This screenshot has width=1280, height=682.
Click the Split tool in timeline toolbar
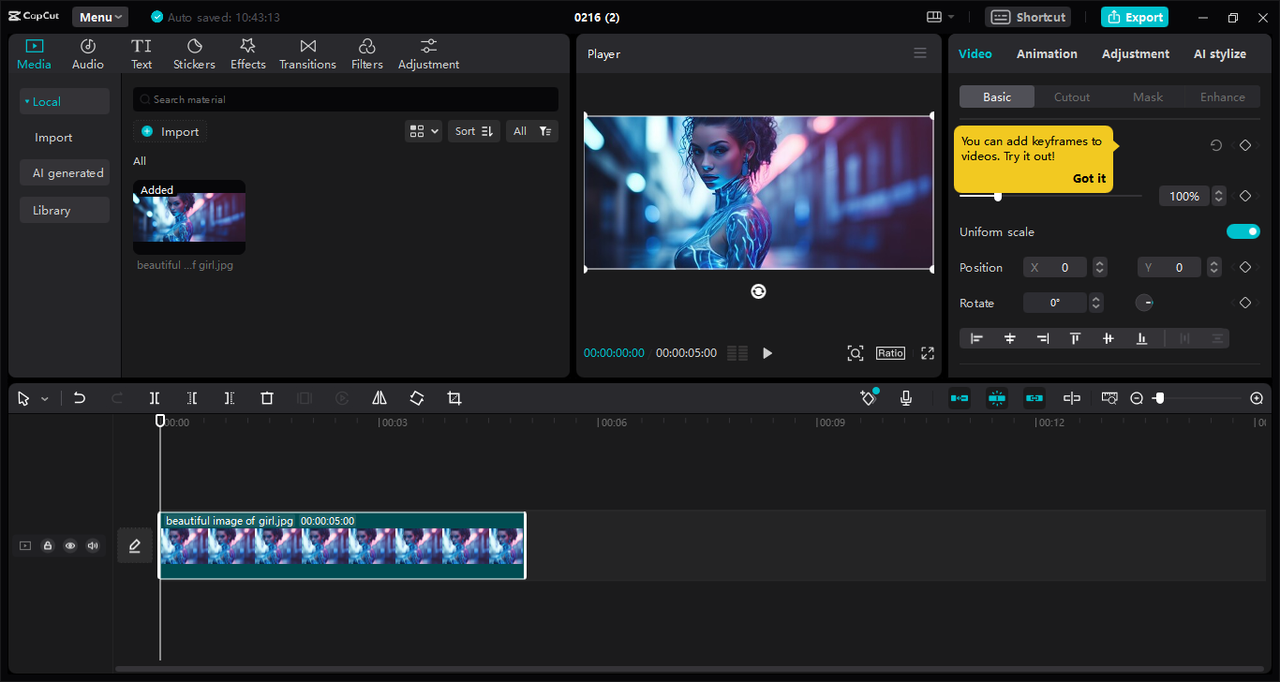click(x=155, y=398)
